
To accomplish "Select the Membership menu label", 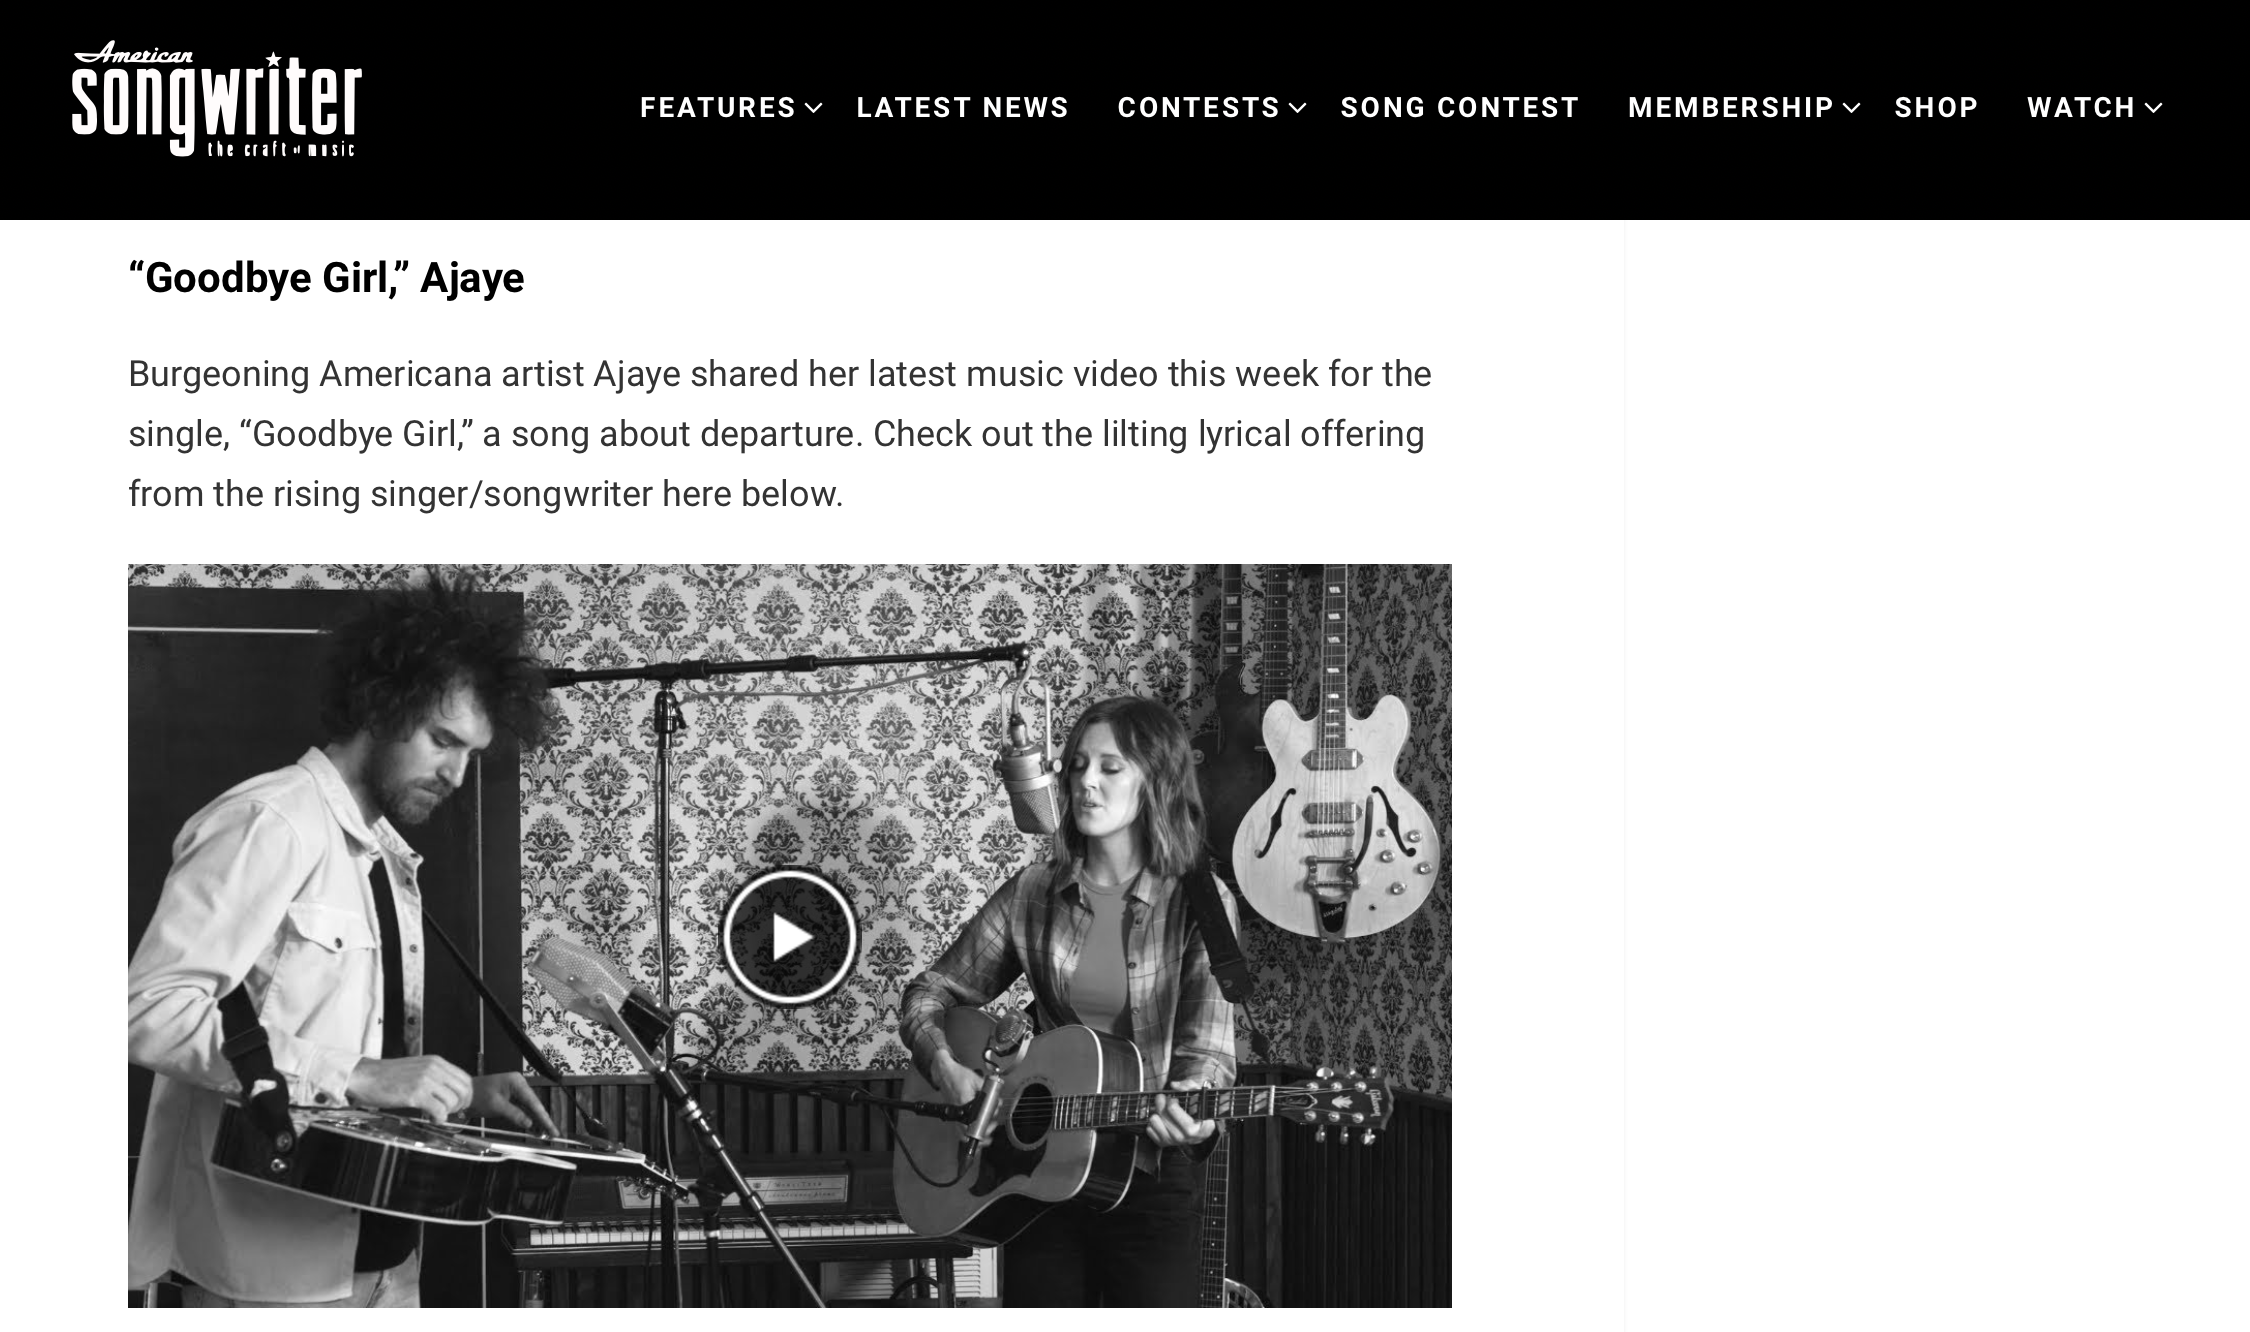I will pos(1731,108).
